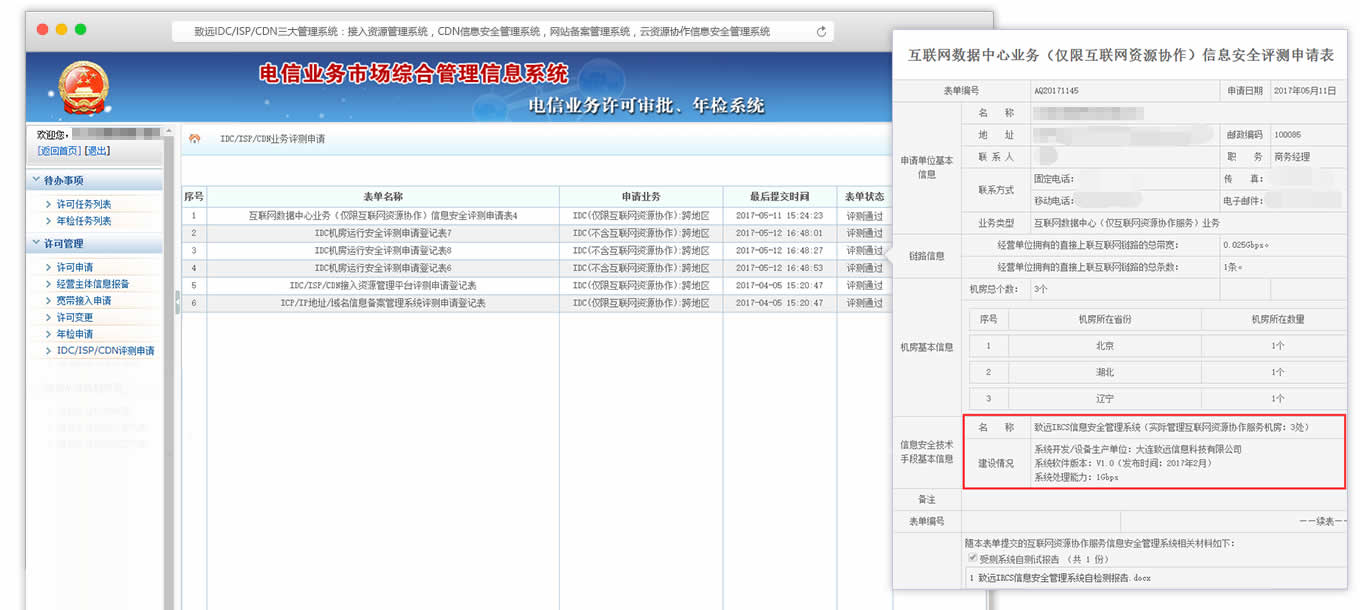Open row 6 ICP/IP地址/域名信息备案 form

382,303
